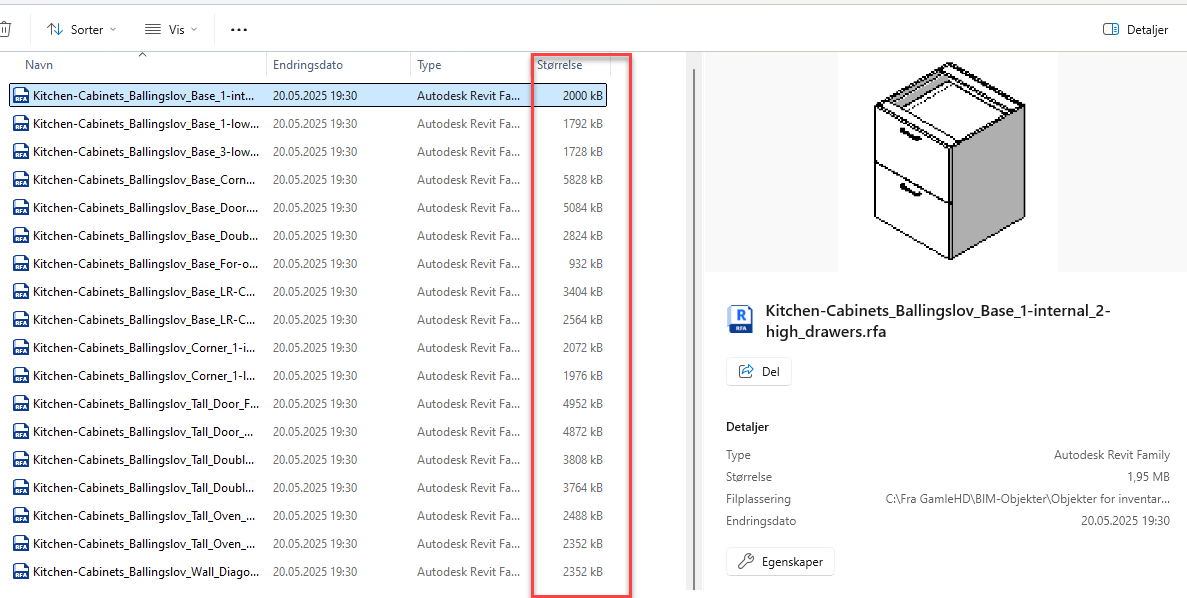Click the 2488 kB size cell
1187x598 pixels.
point(583,515)
